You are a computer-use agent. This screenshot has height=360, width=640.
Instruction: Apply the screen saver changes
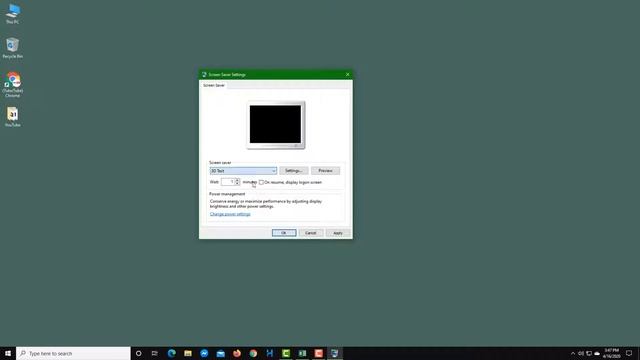coord(338,233)
